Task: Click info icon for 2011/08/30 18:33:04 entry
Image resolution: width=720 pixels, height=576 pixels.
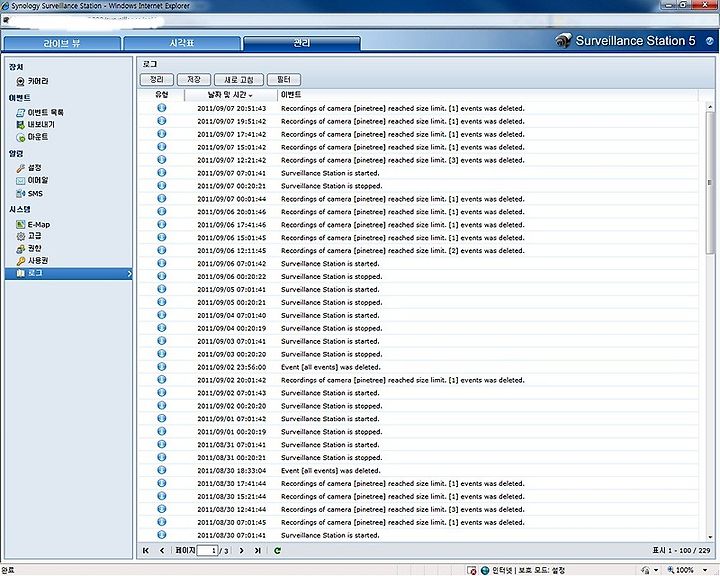Action: coord(162,470)
